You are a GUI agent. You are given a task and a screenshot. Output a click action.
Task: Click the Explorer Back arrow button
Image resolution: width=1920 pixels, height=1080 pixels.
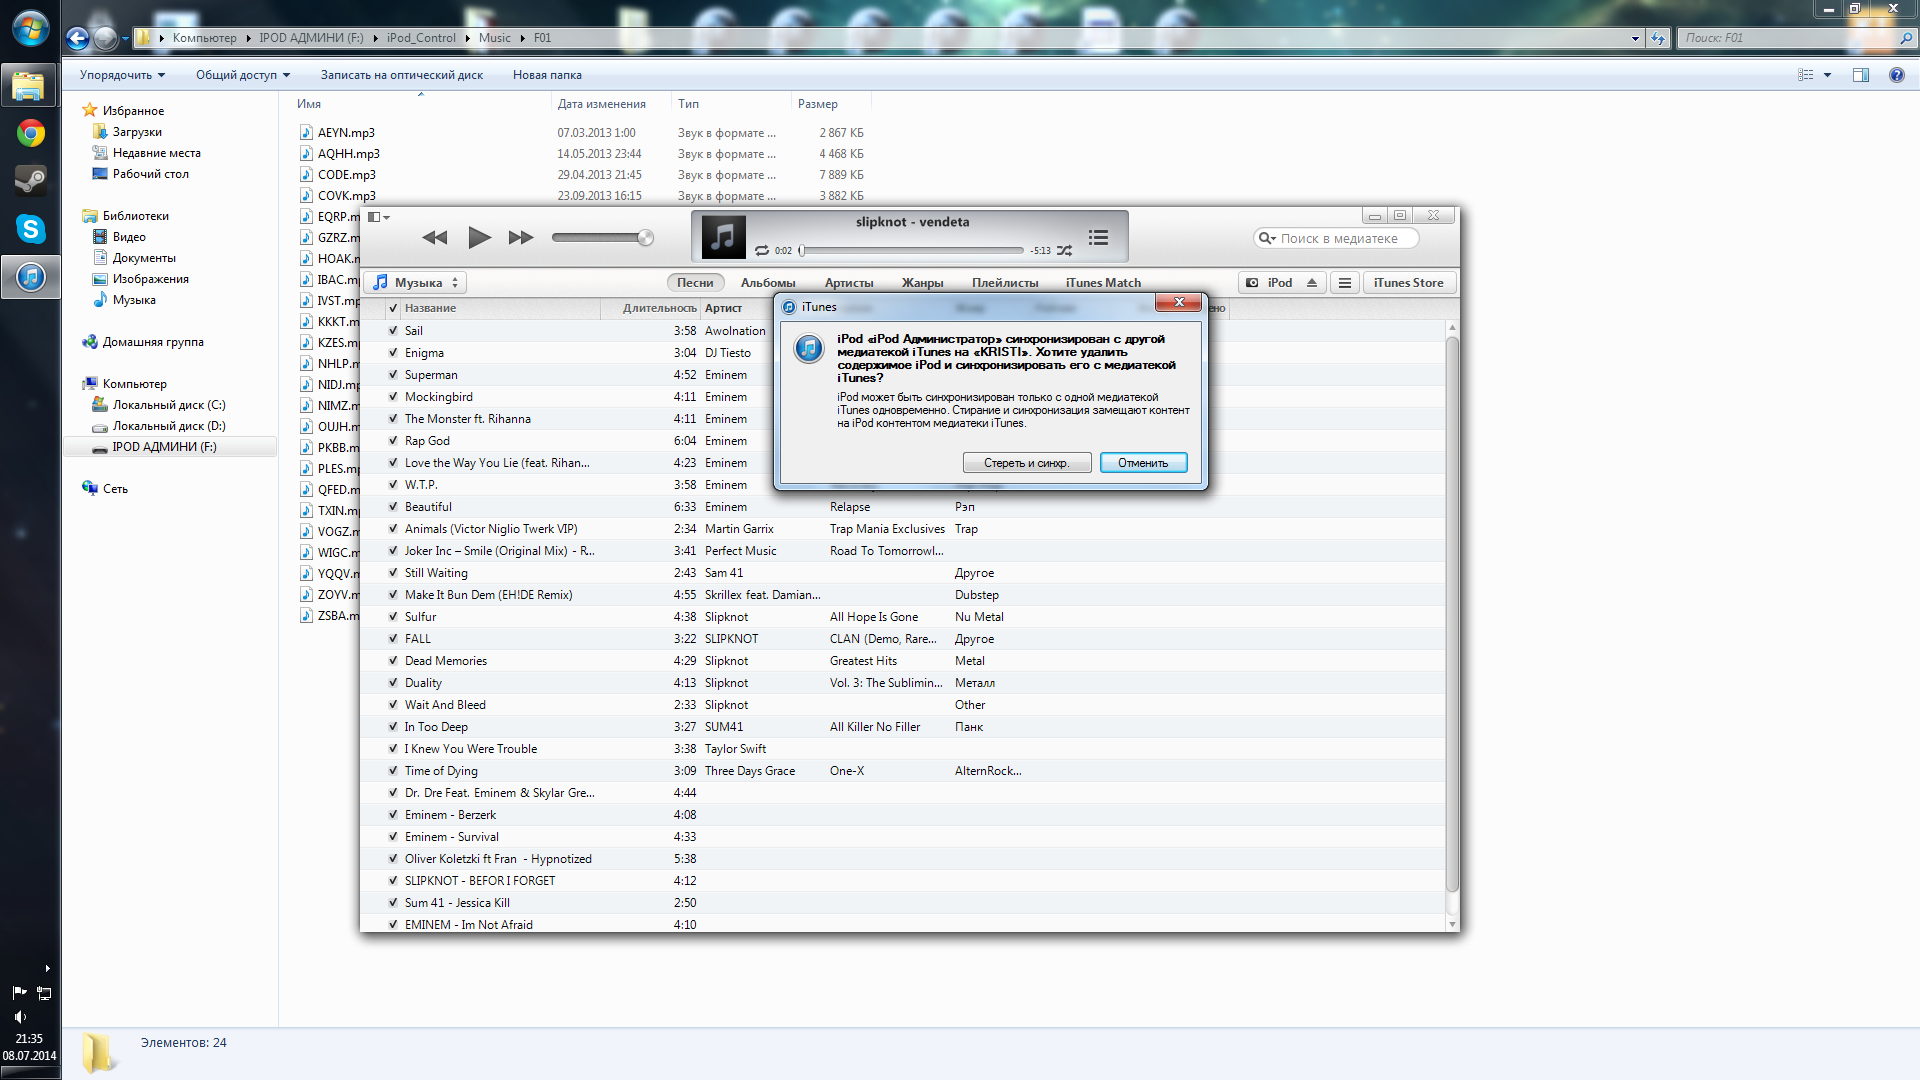coord(77,38)
